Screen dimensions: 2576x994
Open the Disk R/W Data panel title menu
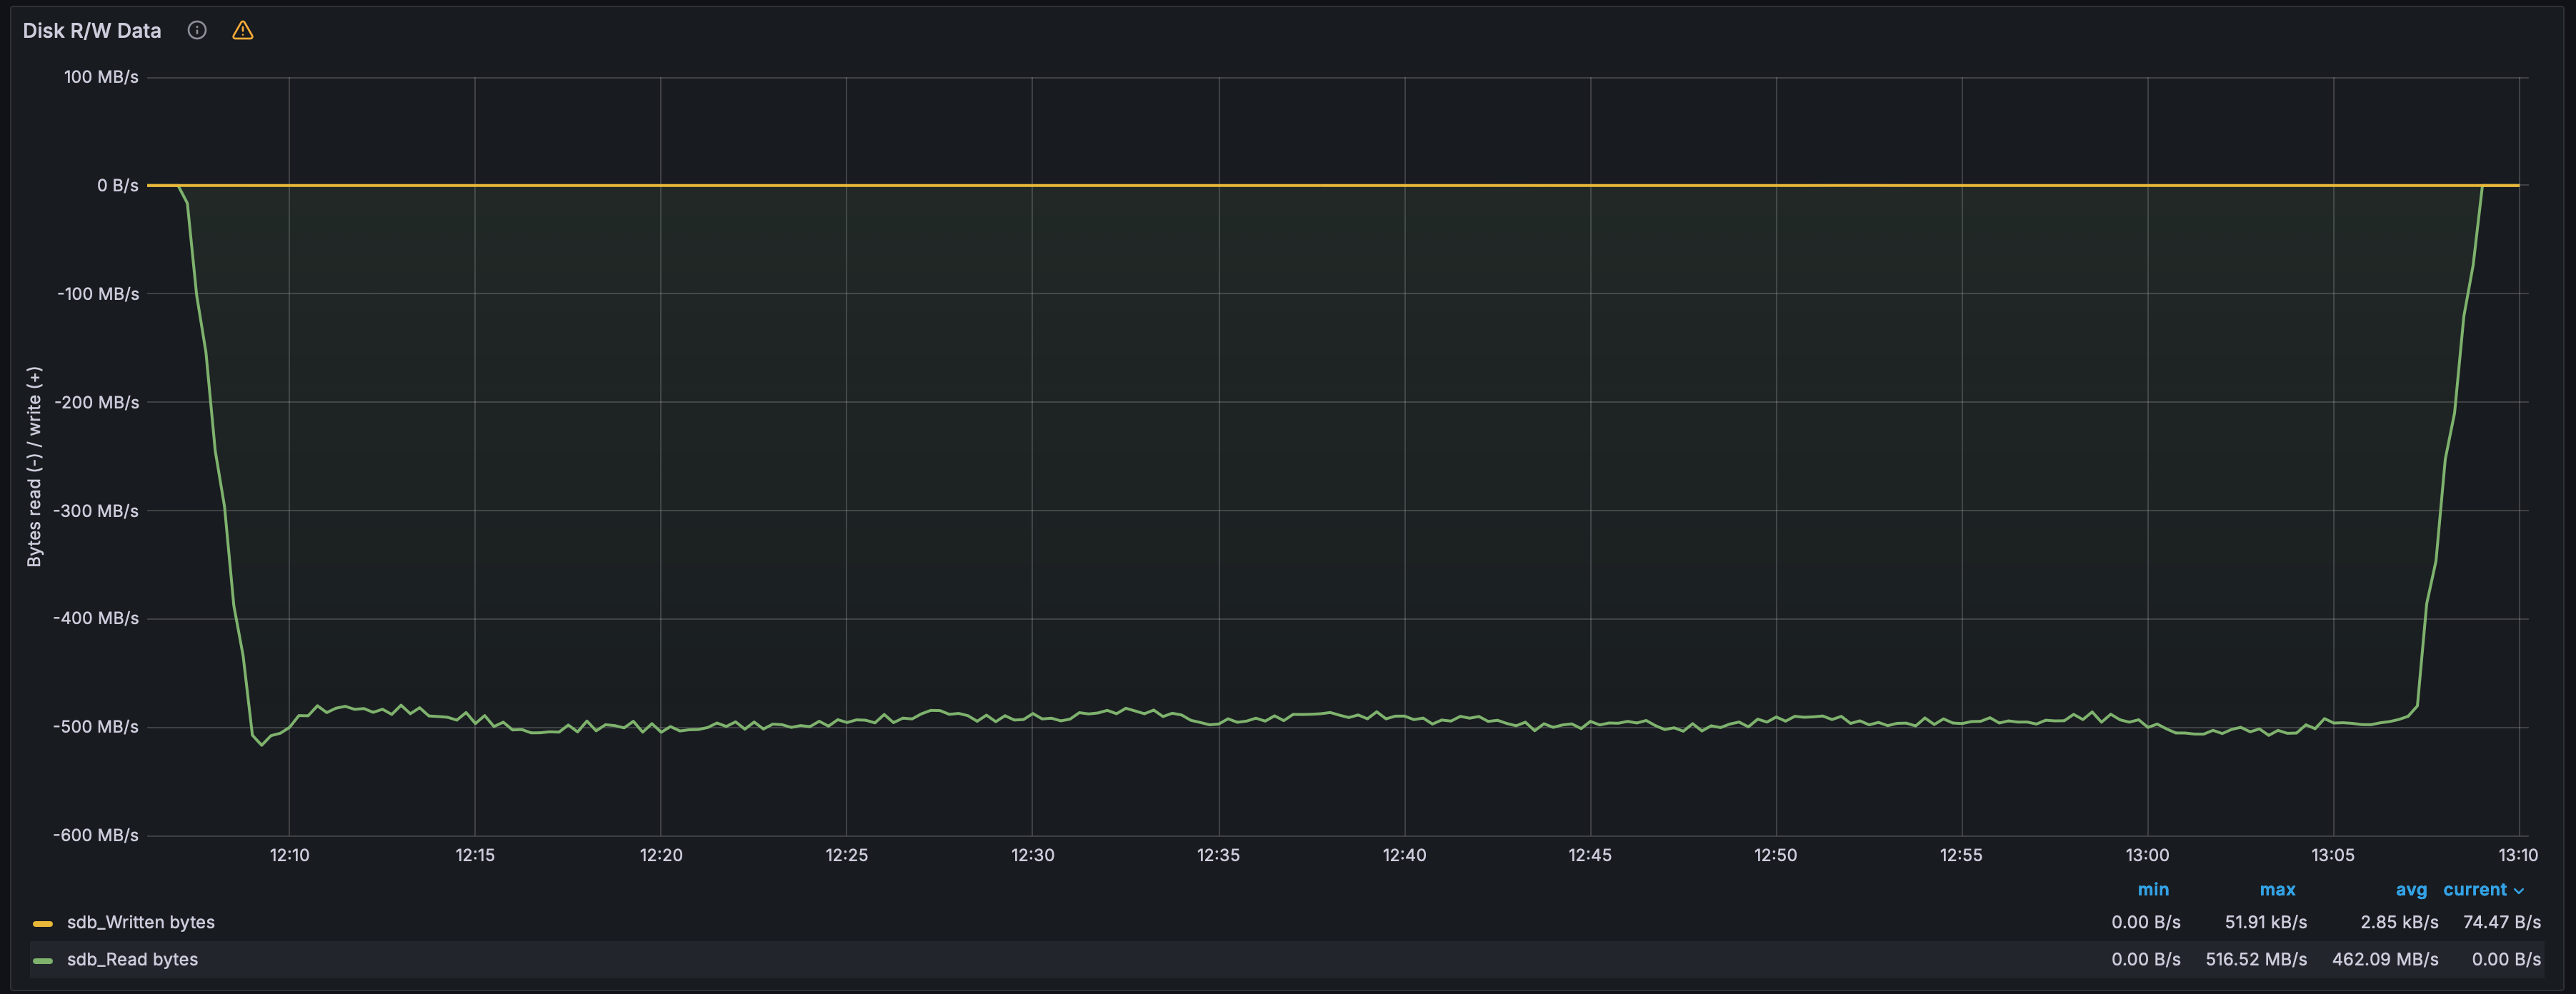pos(92,31)
